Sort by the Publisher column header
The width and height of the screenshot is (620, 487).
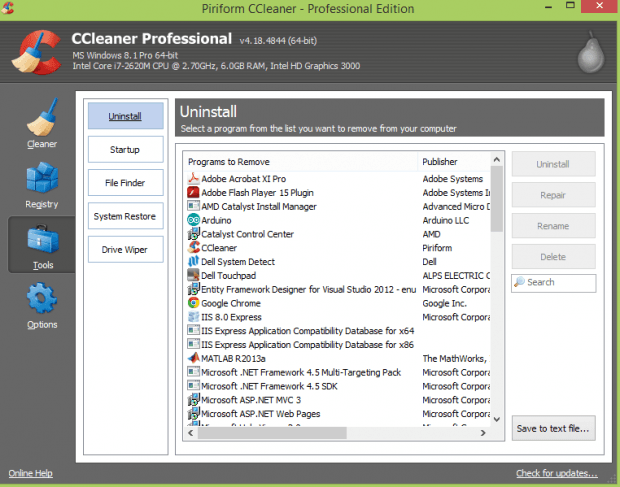454,162
